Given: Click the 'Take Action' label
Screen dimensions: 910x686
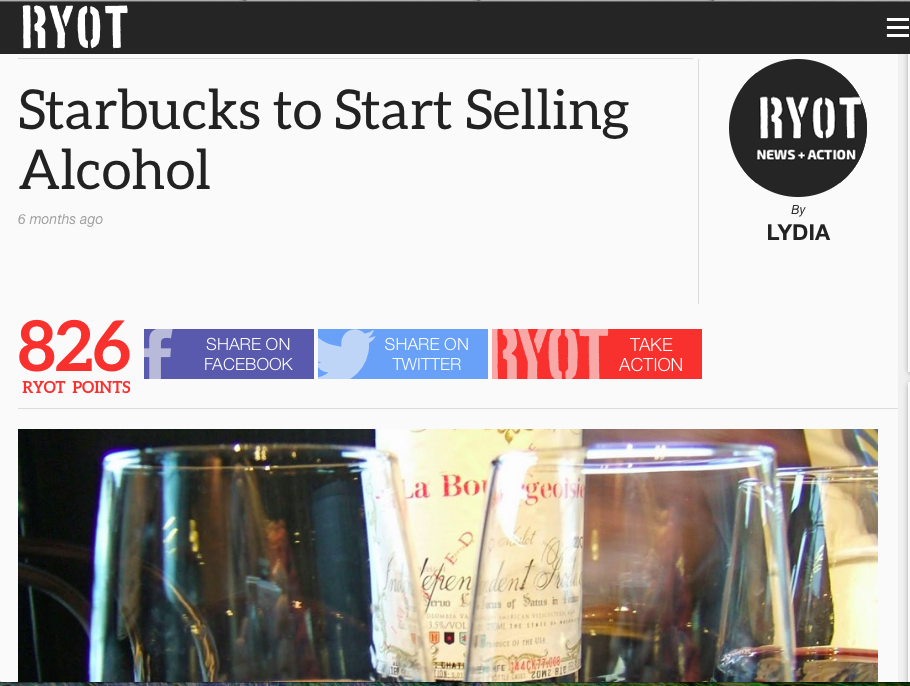Looking at the screenshot, I should [x=651, y=355].
